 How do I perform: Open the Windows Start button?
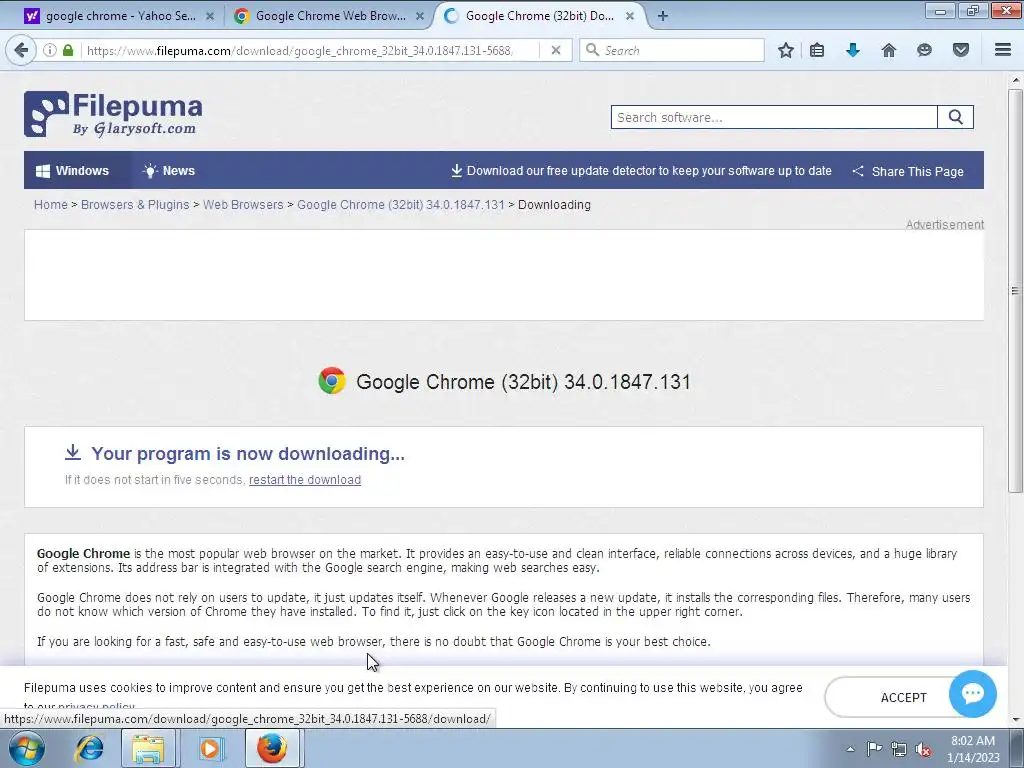tap(26, 748)
